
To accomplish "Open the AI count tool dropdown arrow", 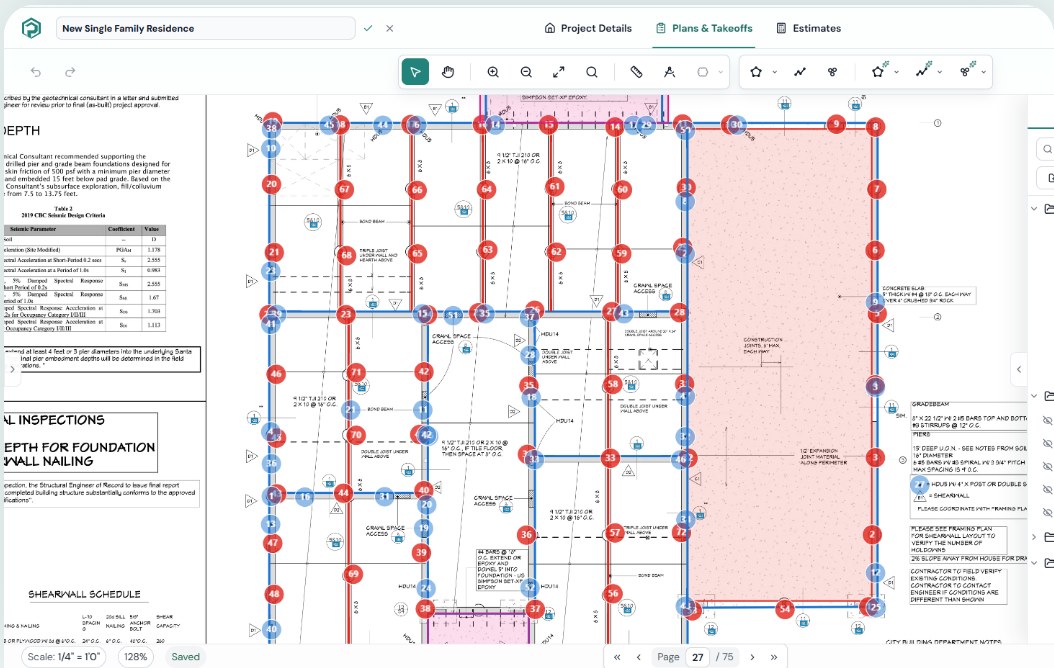I will [983, 72].
